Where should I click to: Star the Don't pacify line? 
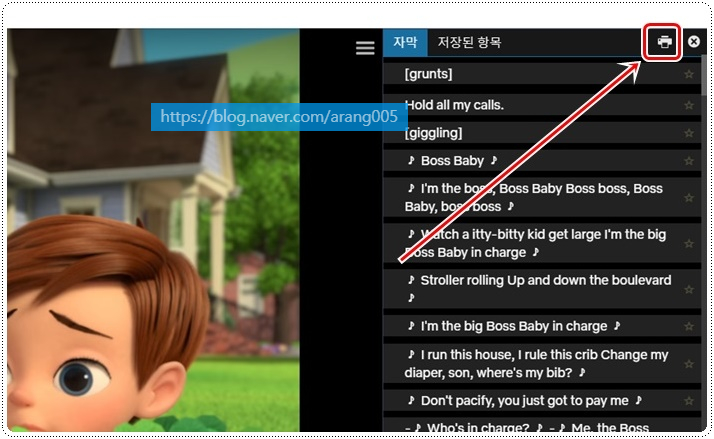688,401
